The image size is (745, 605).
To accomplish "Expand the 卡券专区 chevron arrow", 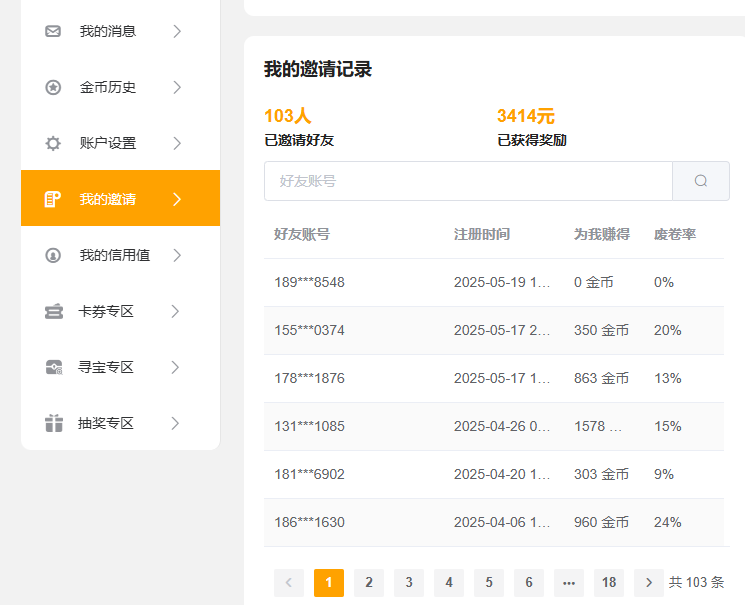I will coord(175,311).
